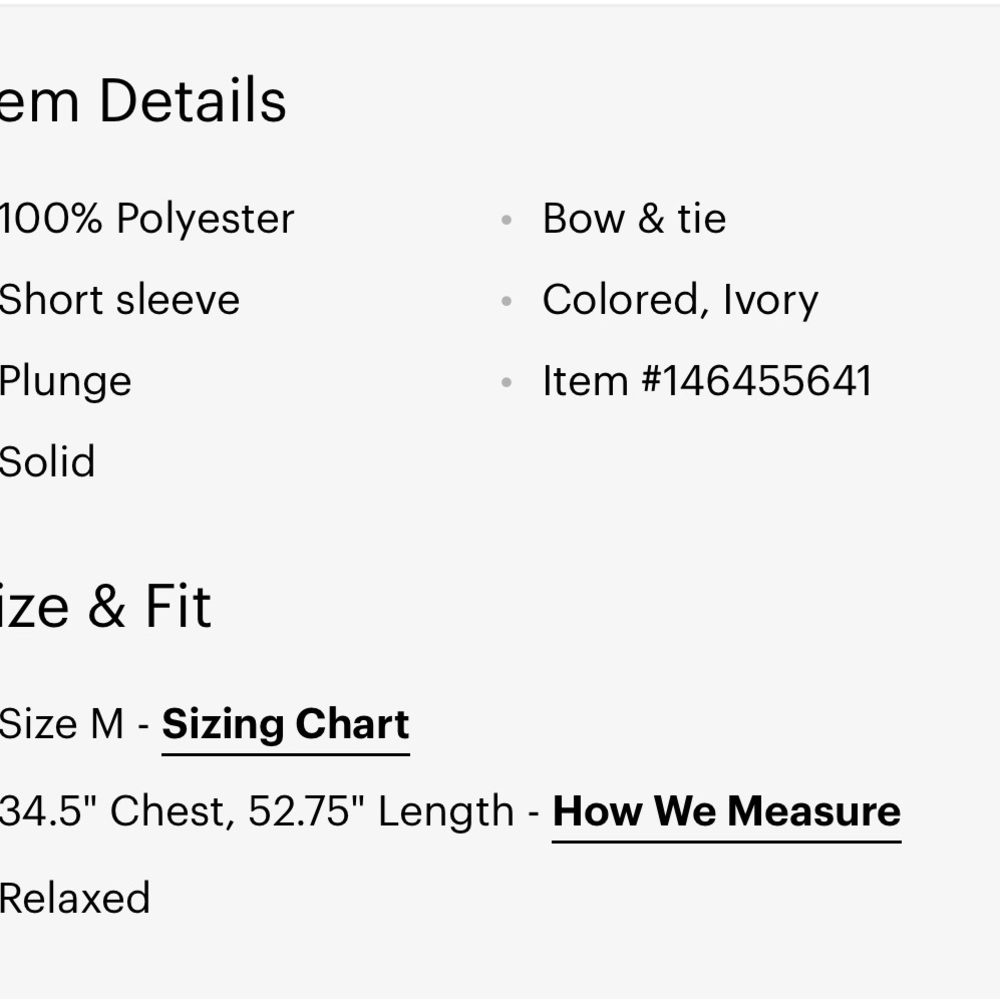Click the Item Details heading

(x=143, y=100)
